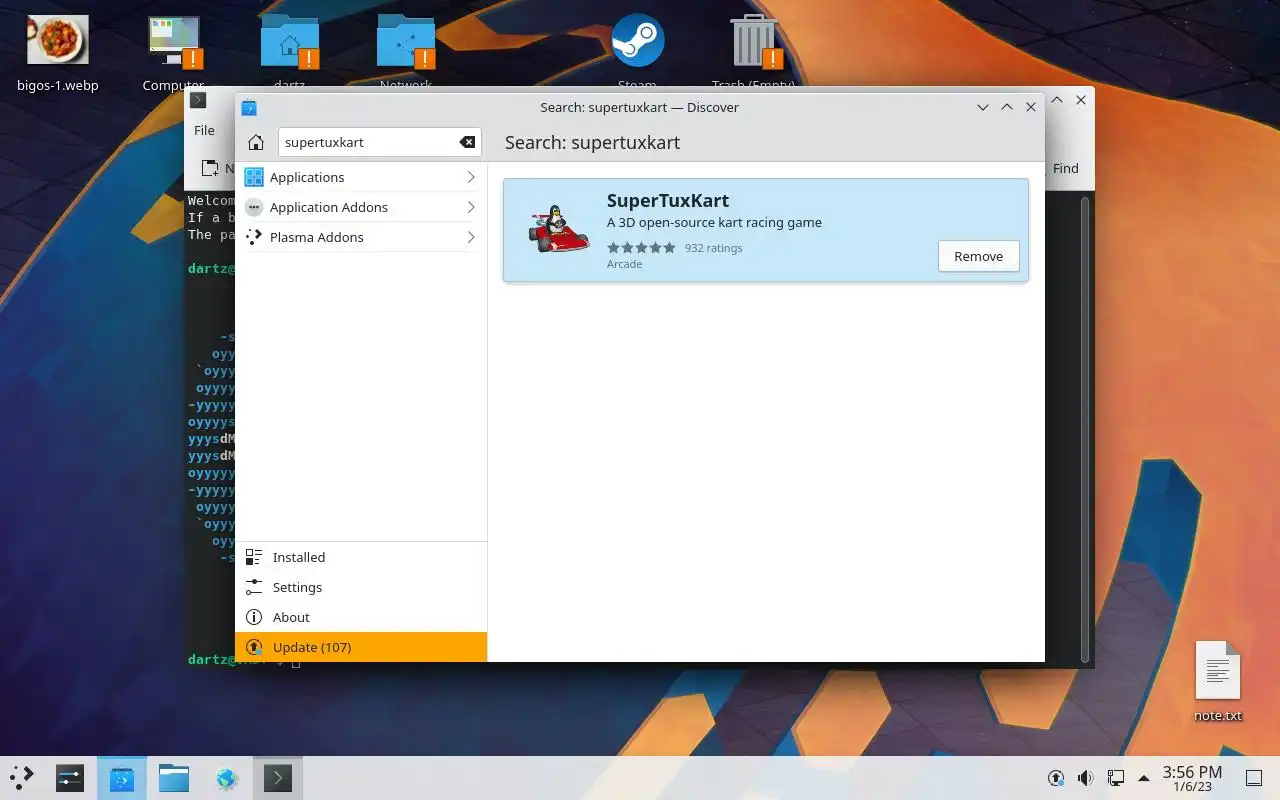Click the Arcade category label
This screenshot has width=1280, height=800.
624,264
